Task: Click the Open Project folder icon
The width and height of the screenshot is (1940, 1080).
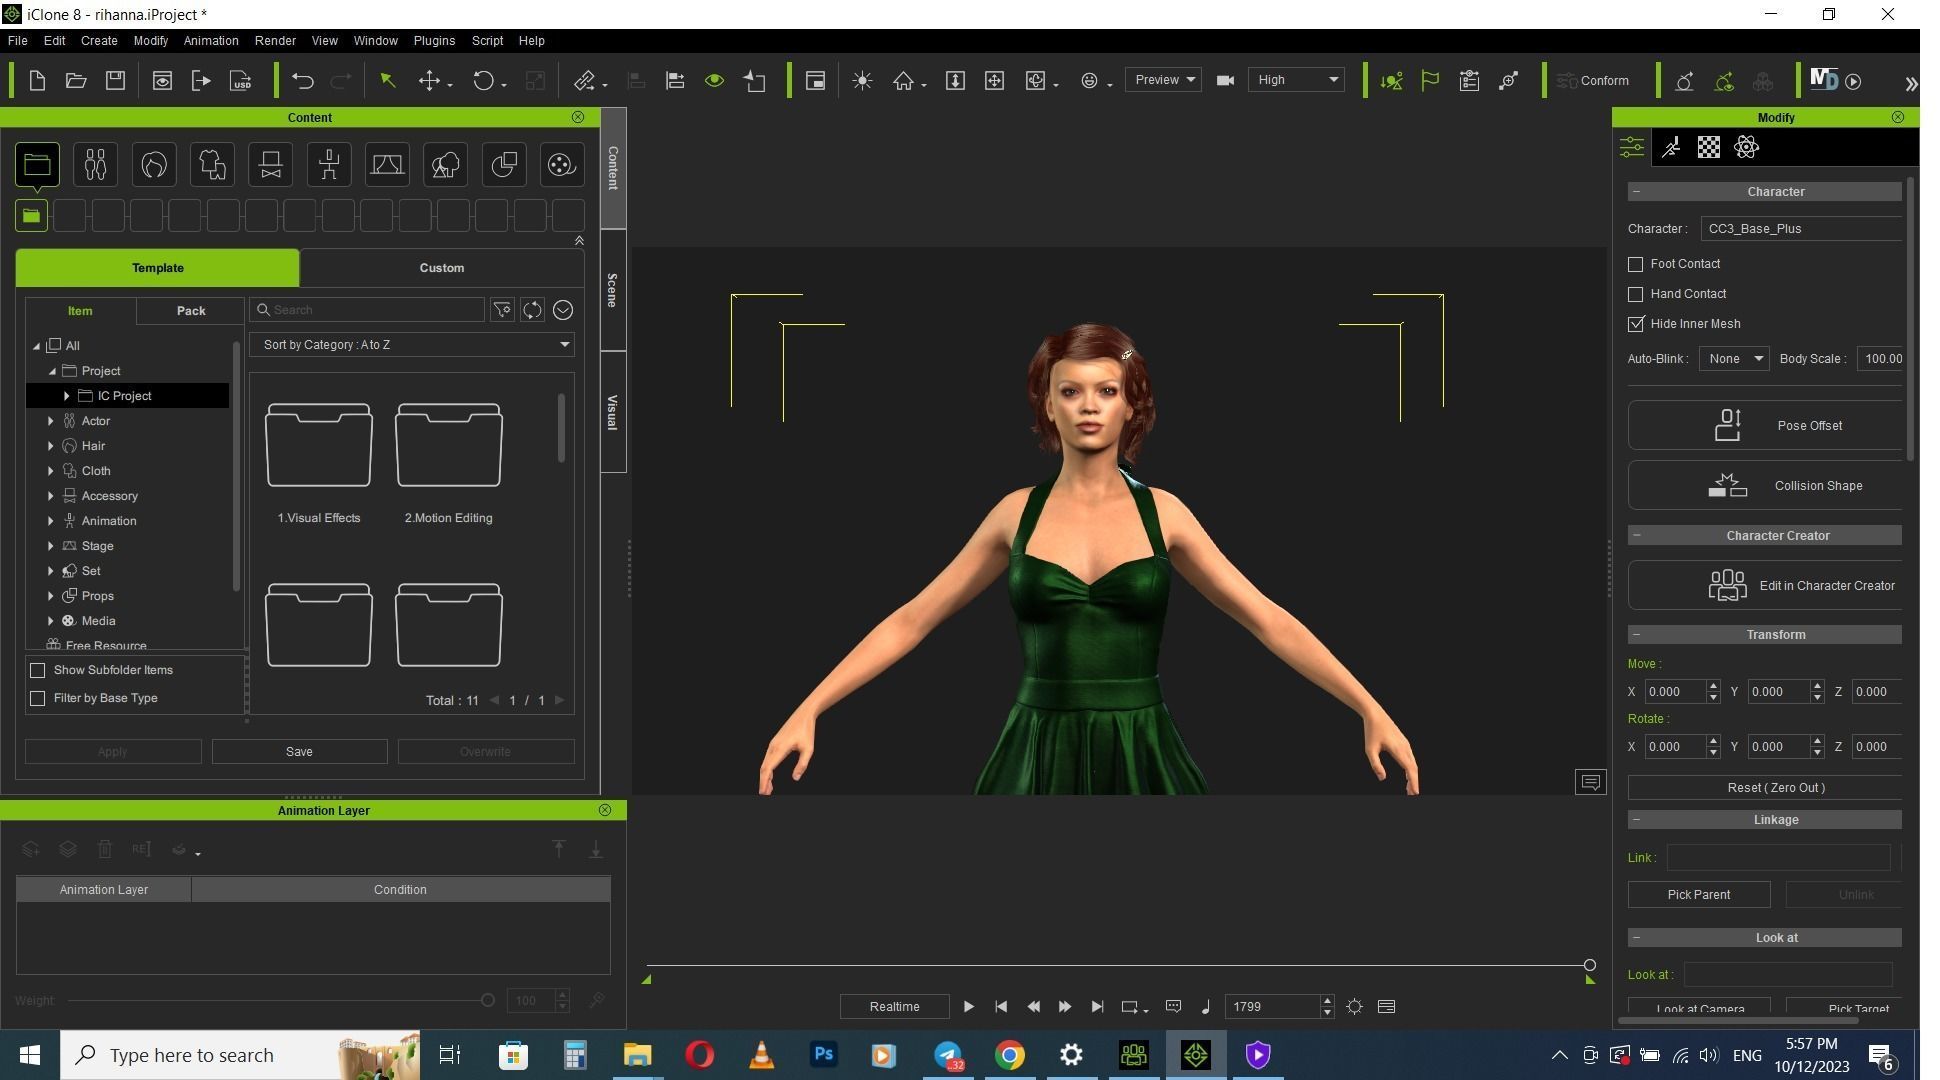Action: click(x=76, y=81)
